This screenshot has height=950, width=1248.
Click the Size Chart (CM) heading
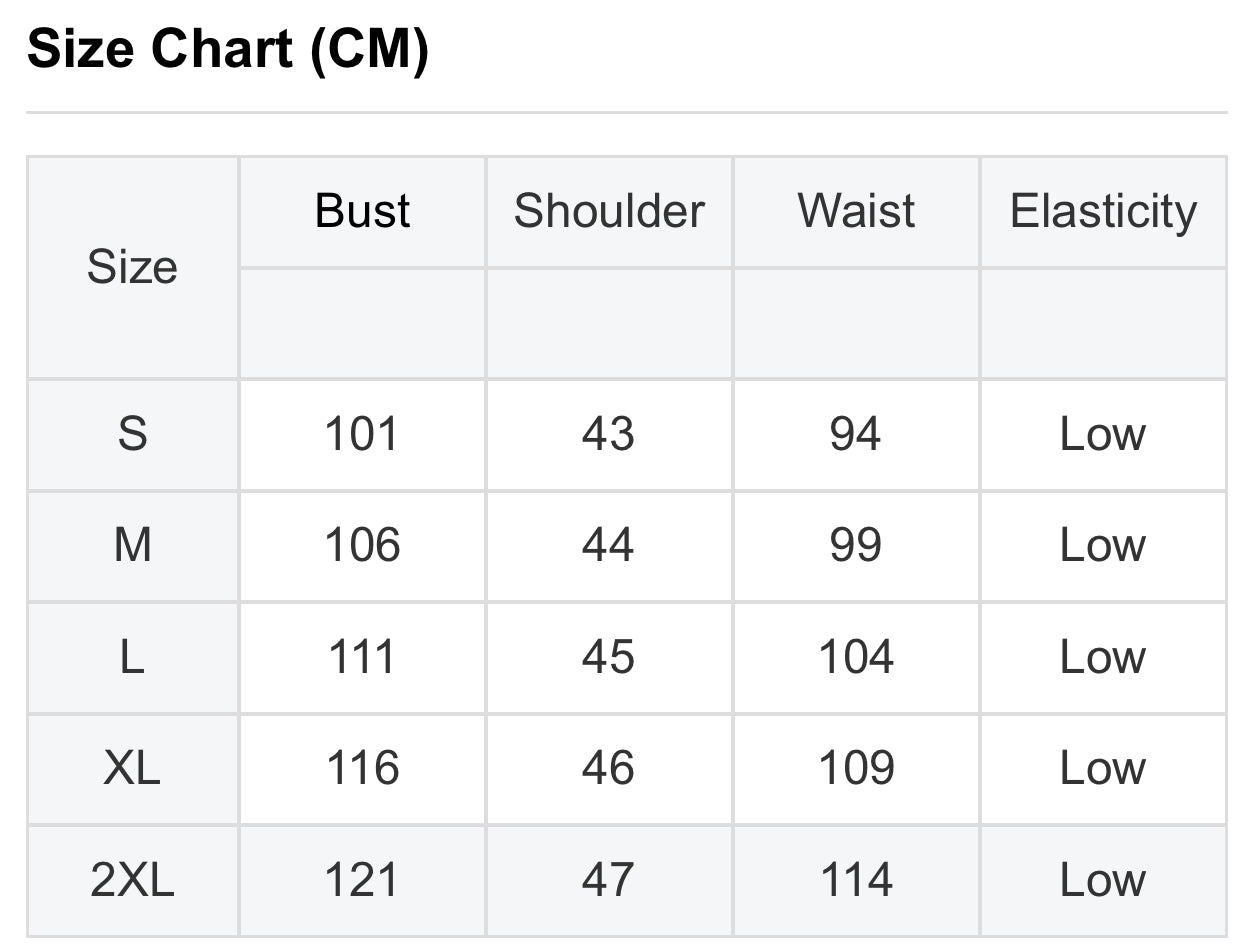pos(228,50)
